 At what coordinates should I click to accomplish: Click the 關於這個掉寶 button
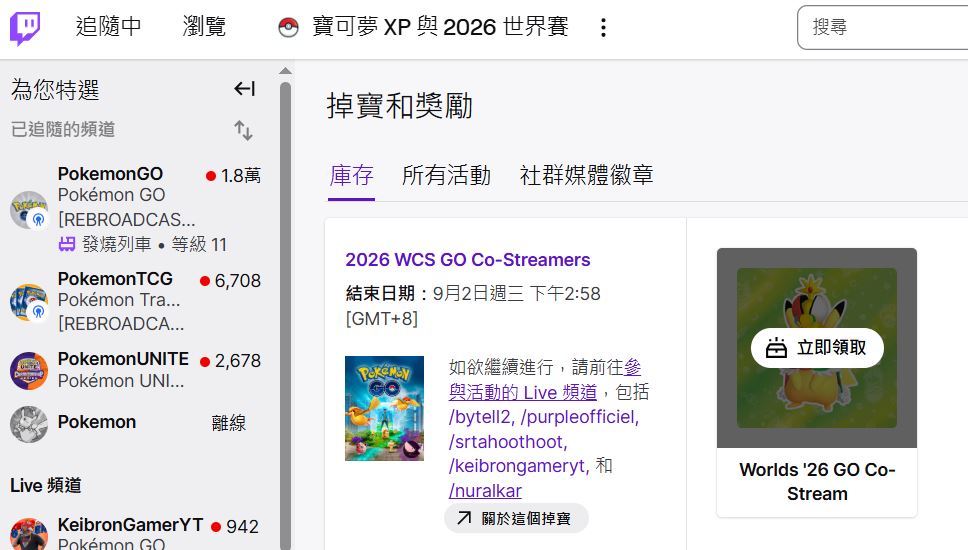[x=516, y=519]
